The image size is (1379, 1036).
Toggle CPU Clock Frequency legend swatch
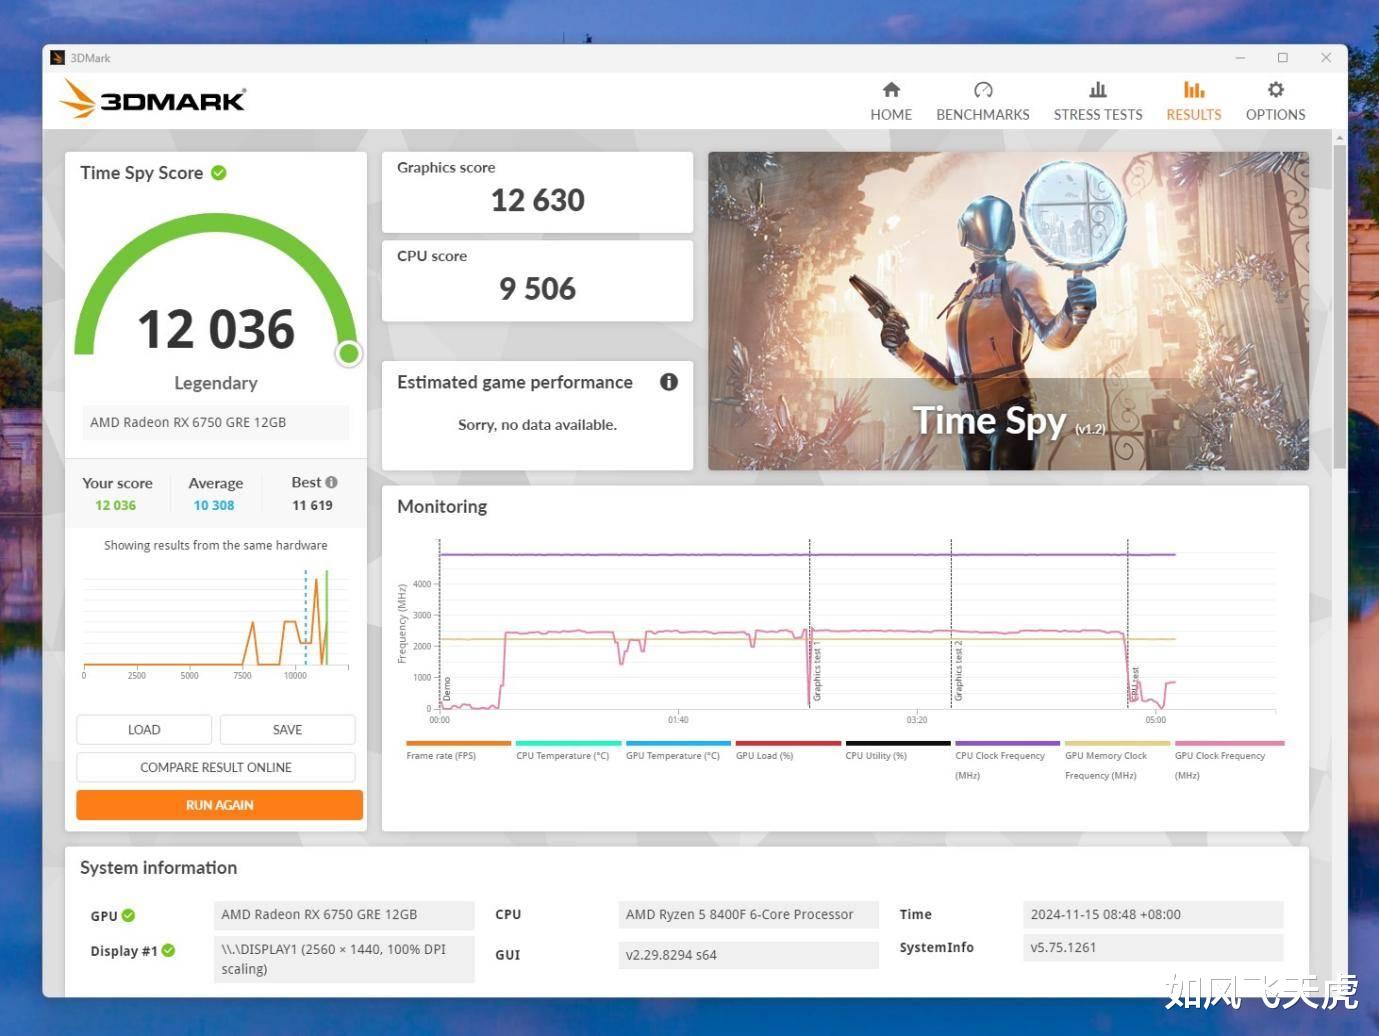1008,743
